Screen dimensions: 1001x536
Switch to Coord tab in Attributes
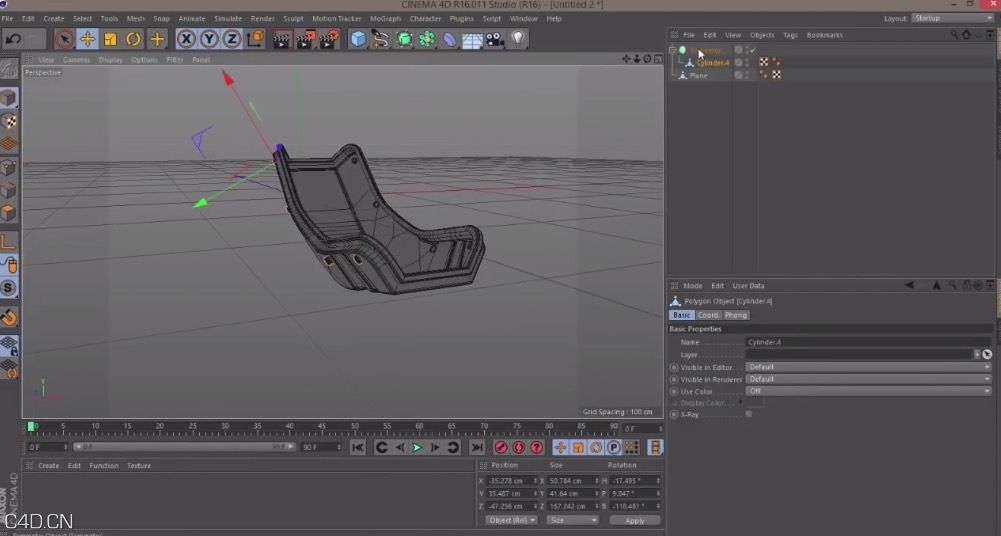(708, 315)
